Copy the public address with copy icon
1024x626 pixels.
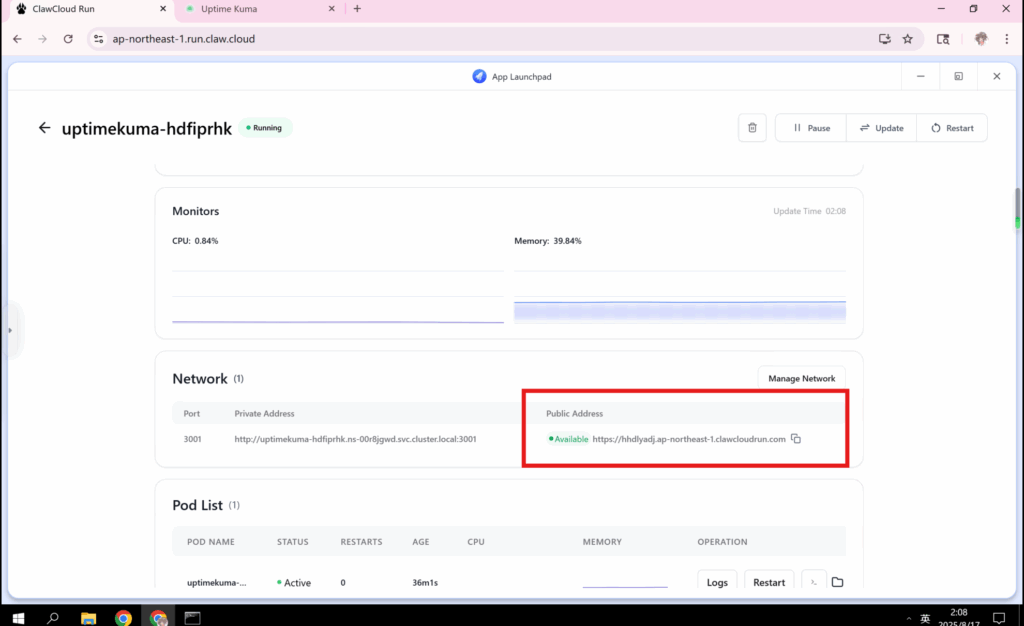tap(796, 439)
